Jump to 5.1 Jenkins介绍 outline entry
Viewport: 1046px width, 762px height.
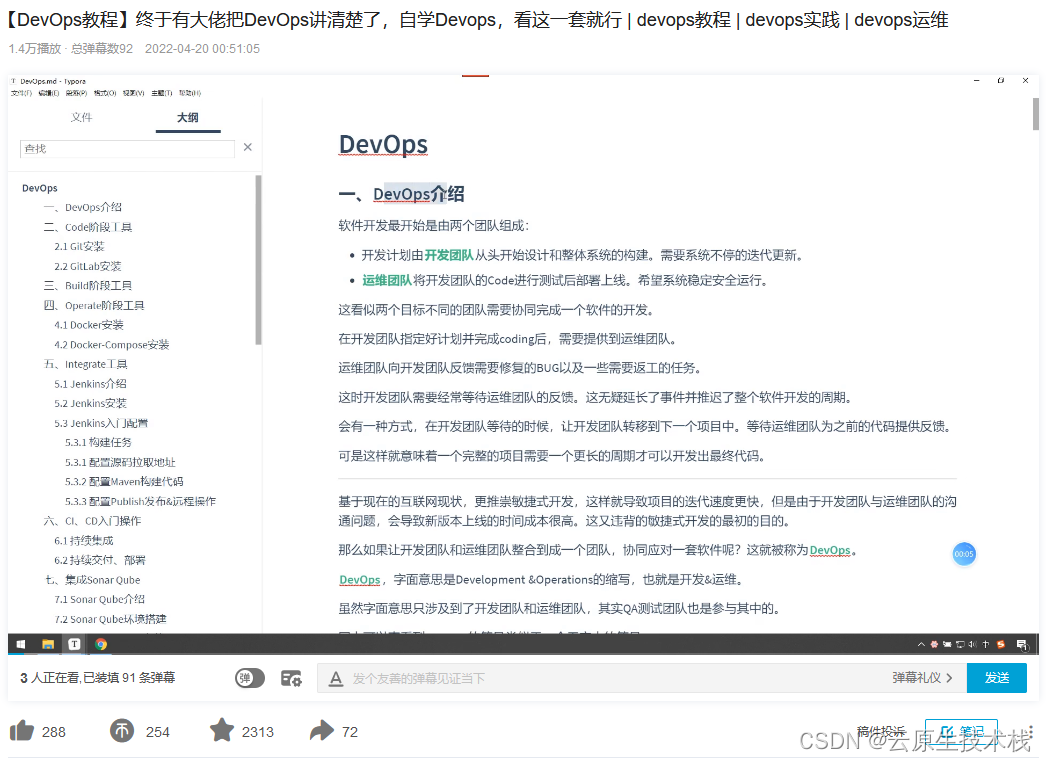click(x=90, y=384)
